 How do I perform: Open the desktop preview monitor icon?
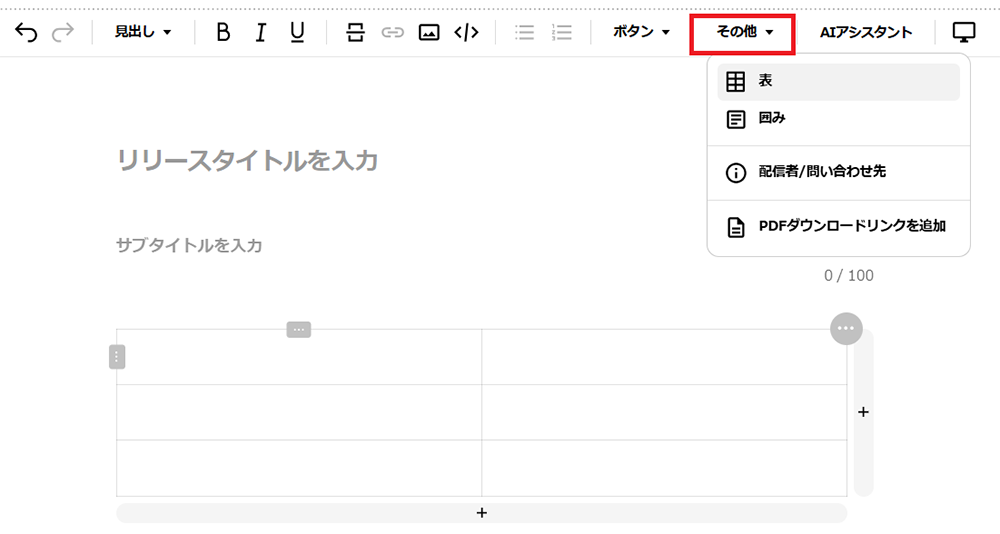pyautogui.click(x=964, y=33)
